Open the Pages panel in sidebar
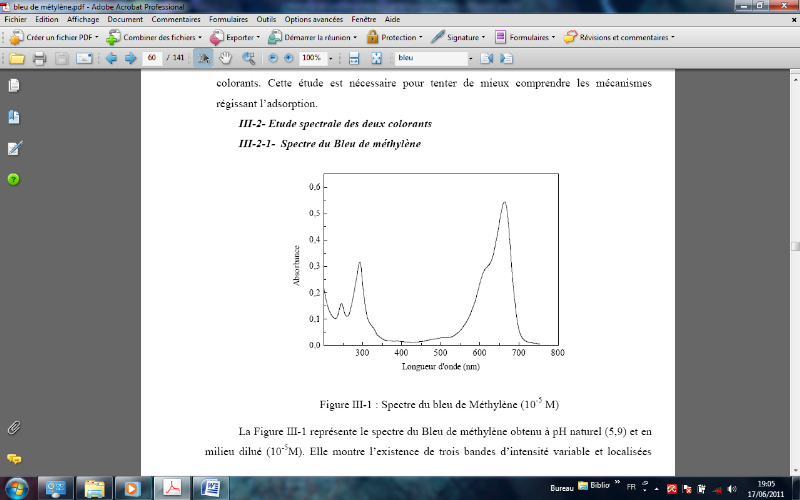800x500 pixels. tap(14, 85)
